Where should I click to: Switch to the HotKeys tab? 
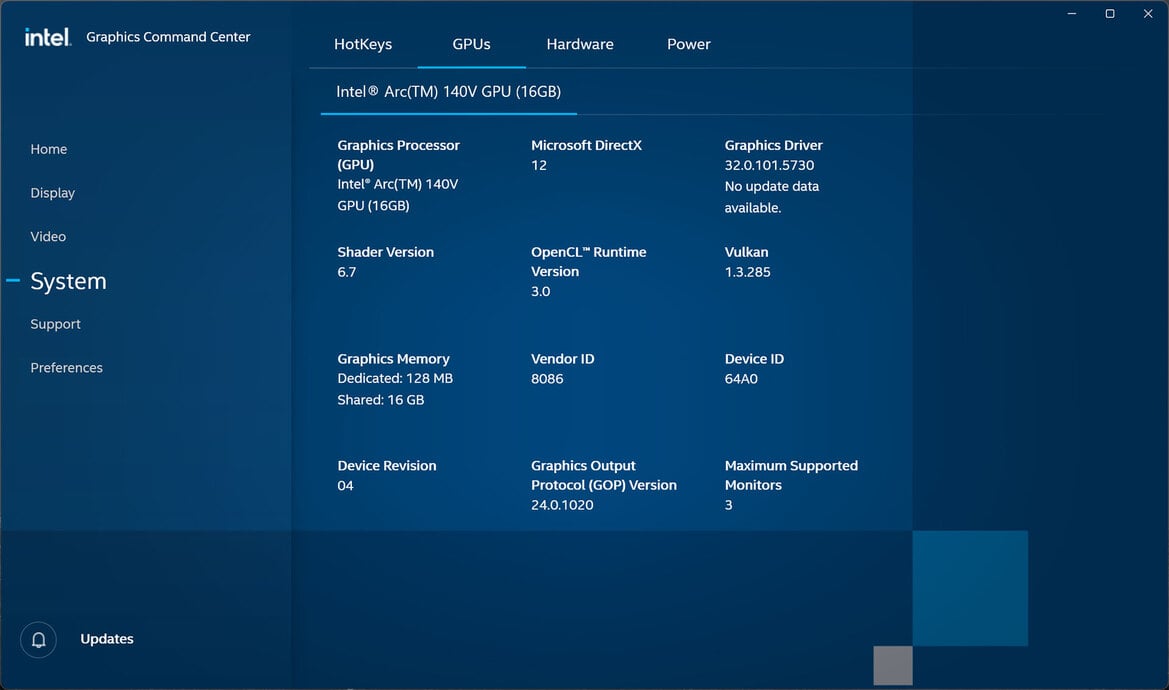click(363, 44)
